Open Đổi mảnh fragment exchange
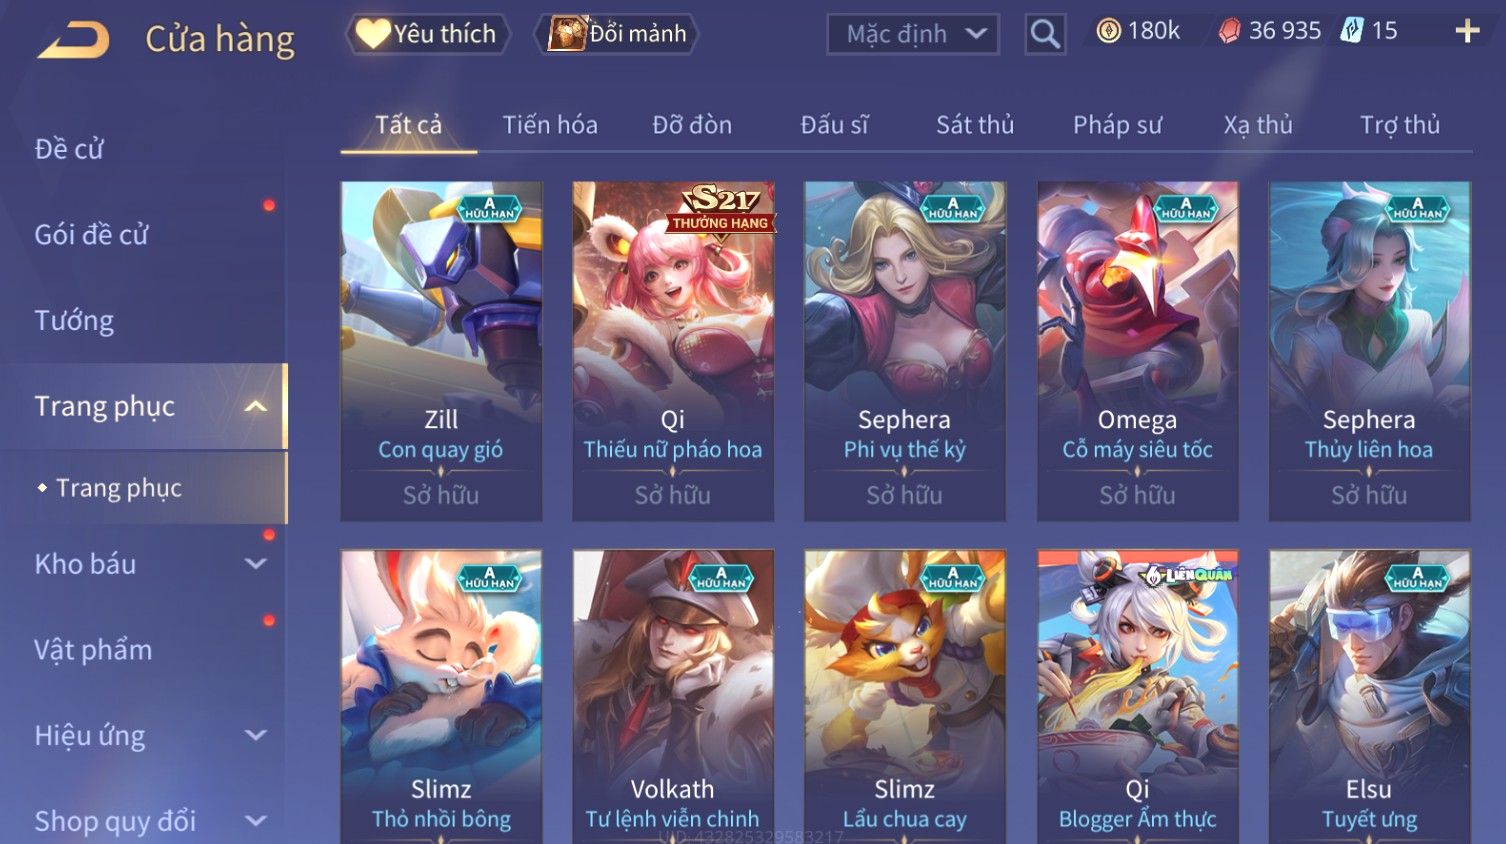This screenshot has height=844, width=1506. tap(617, 34)
